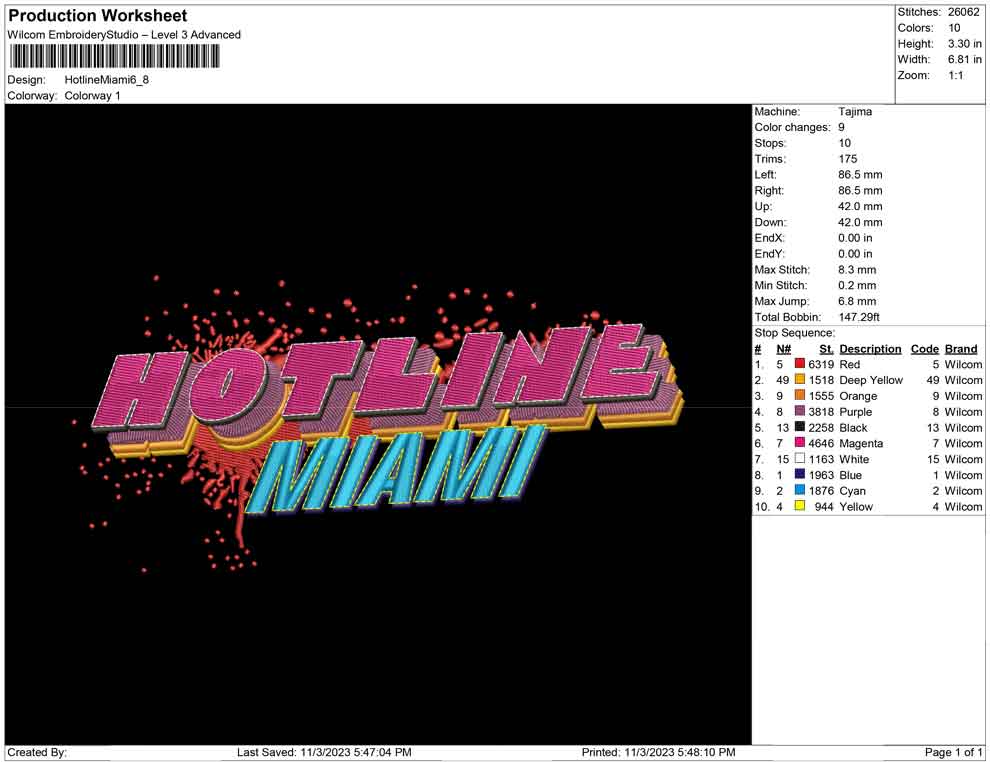This screenshot has width=990, height=762.
Task: Click the Brand column header
Action: 961,349
